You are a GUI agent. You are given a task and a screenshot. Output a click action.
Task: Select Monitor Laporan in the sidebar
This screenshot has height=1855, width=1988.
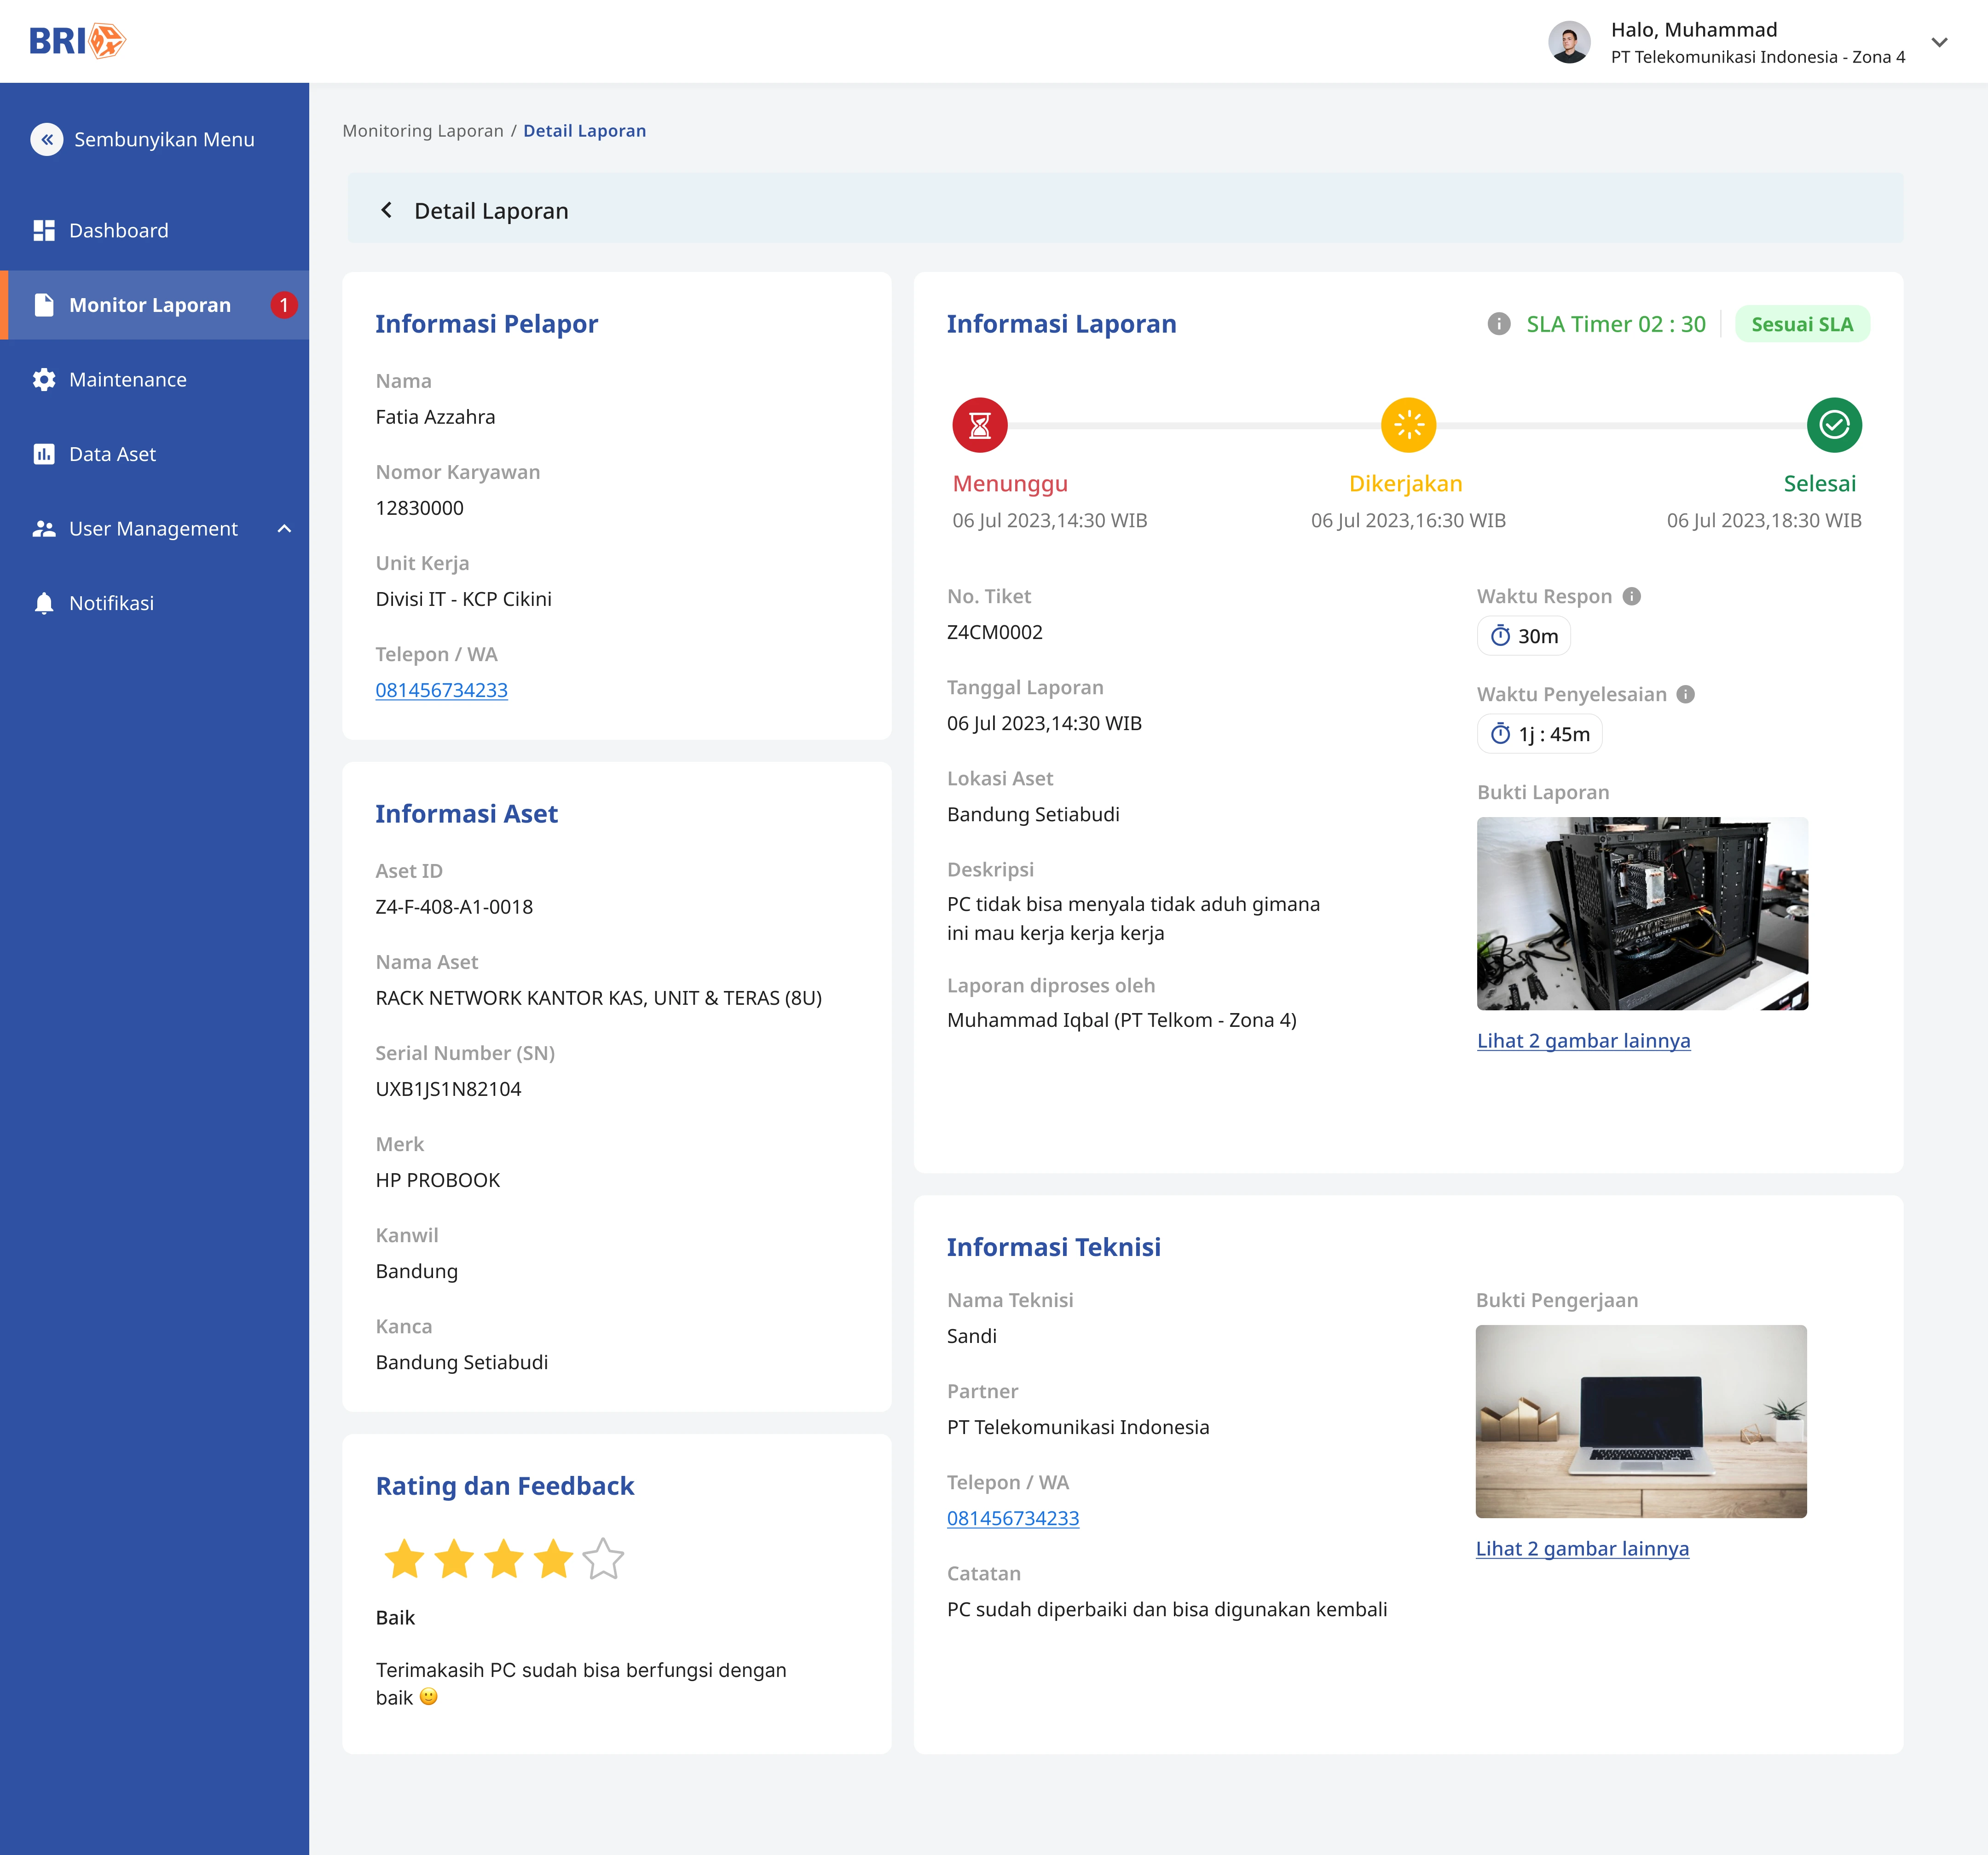pos(150,305)
